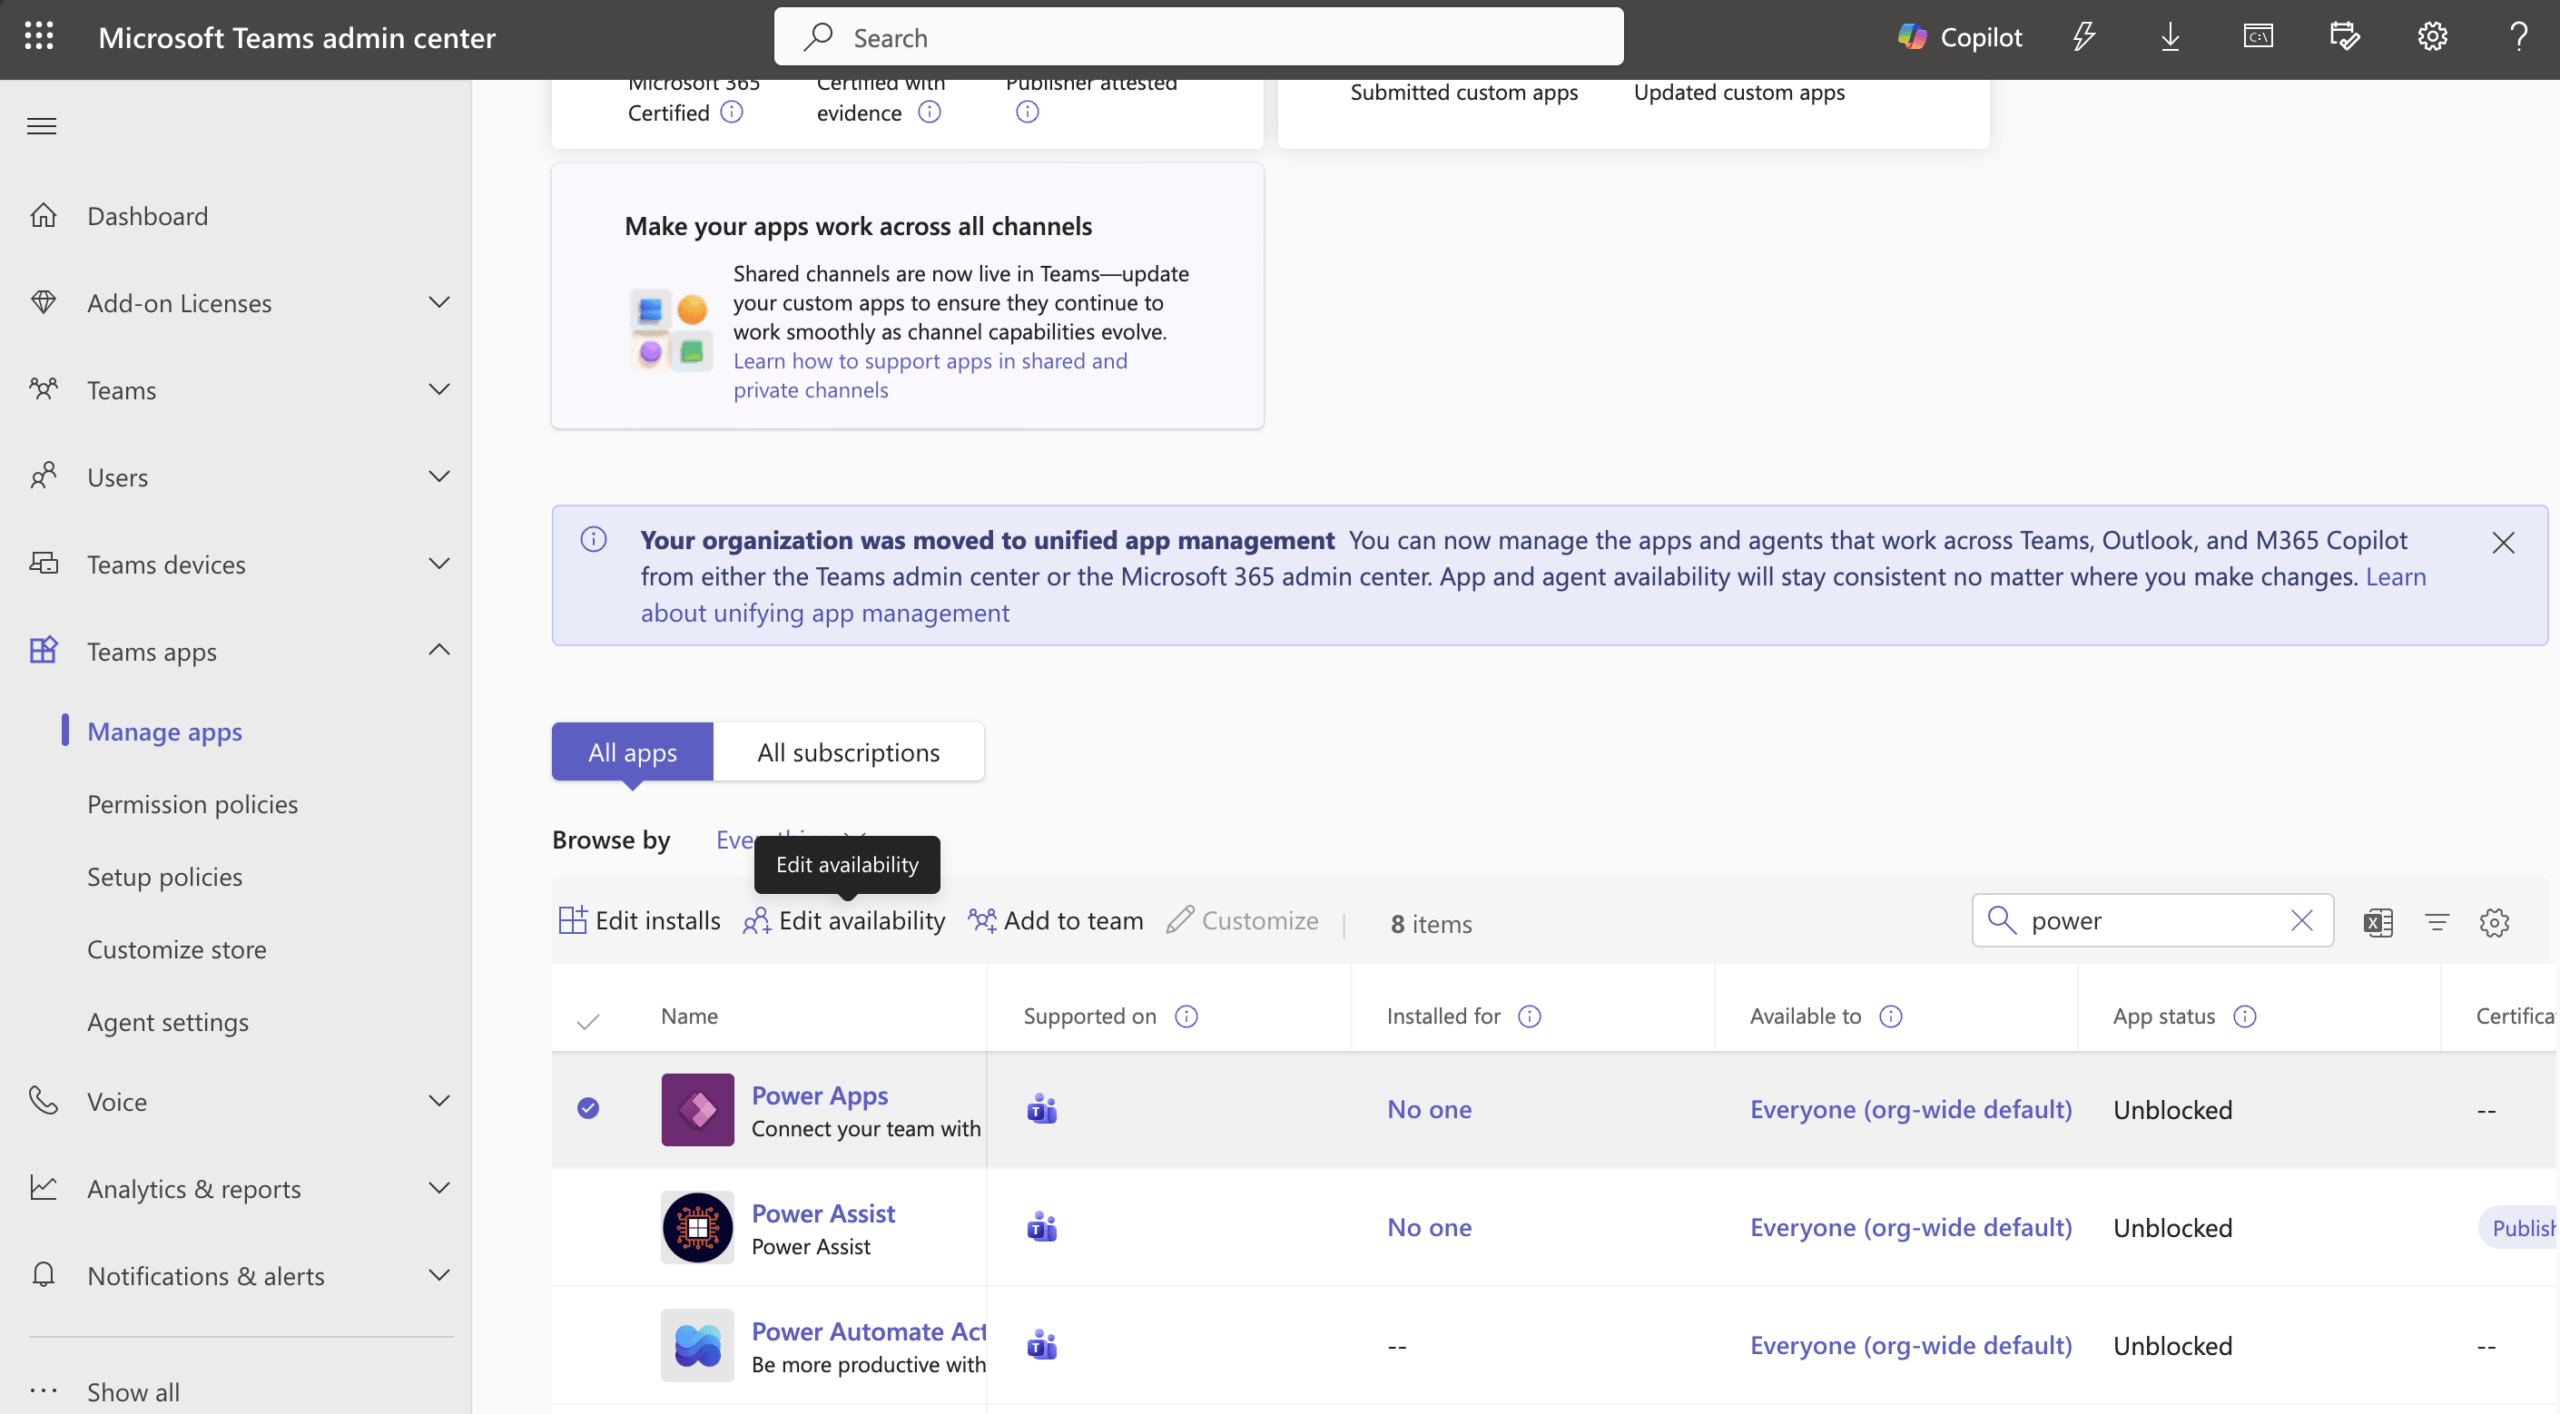This screenshot has height=1414, width=2560.
Task: Click info icon next to Certified with evidence
Action: 929,112
